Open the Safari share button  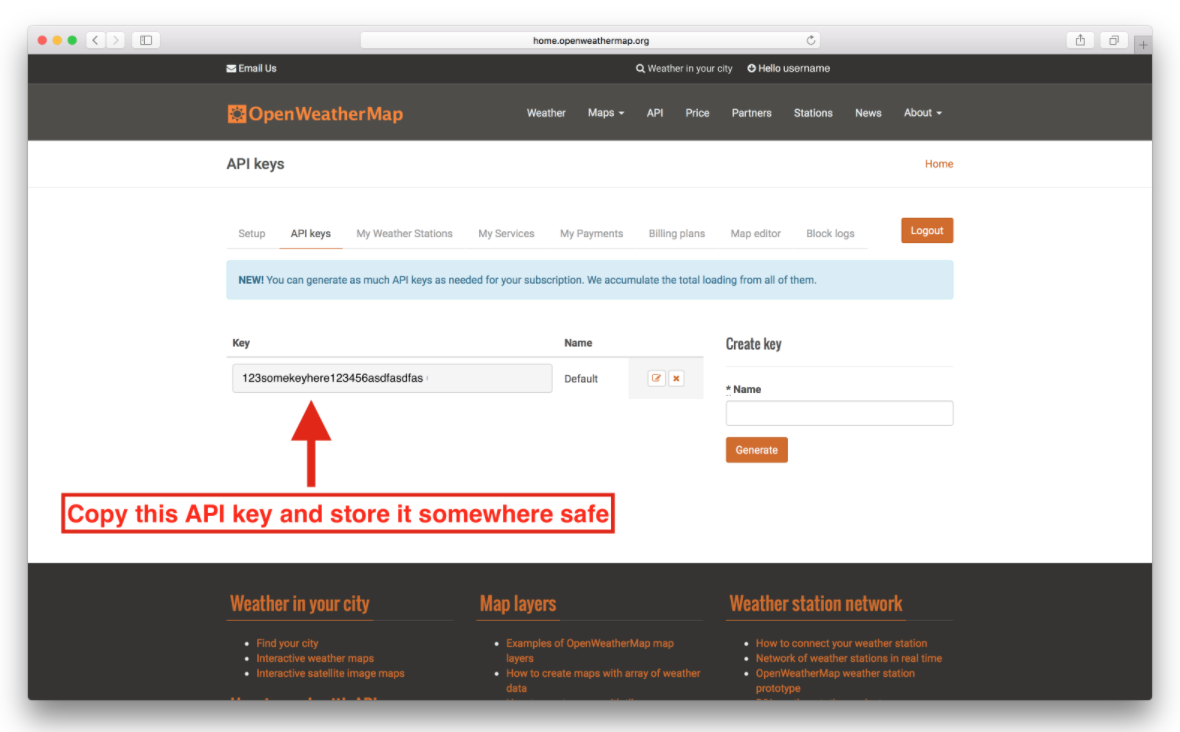1080,40
